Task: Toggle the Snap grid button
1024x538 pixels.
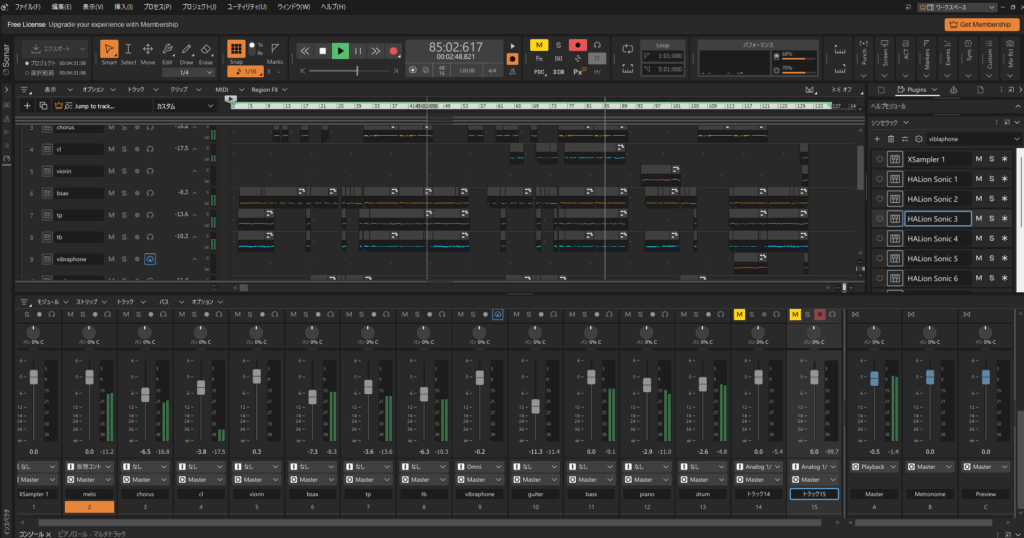Action: point(236,48)
